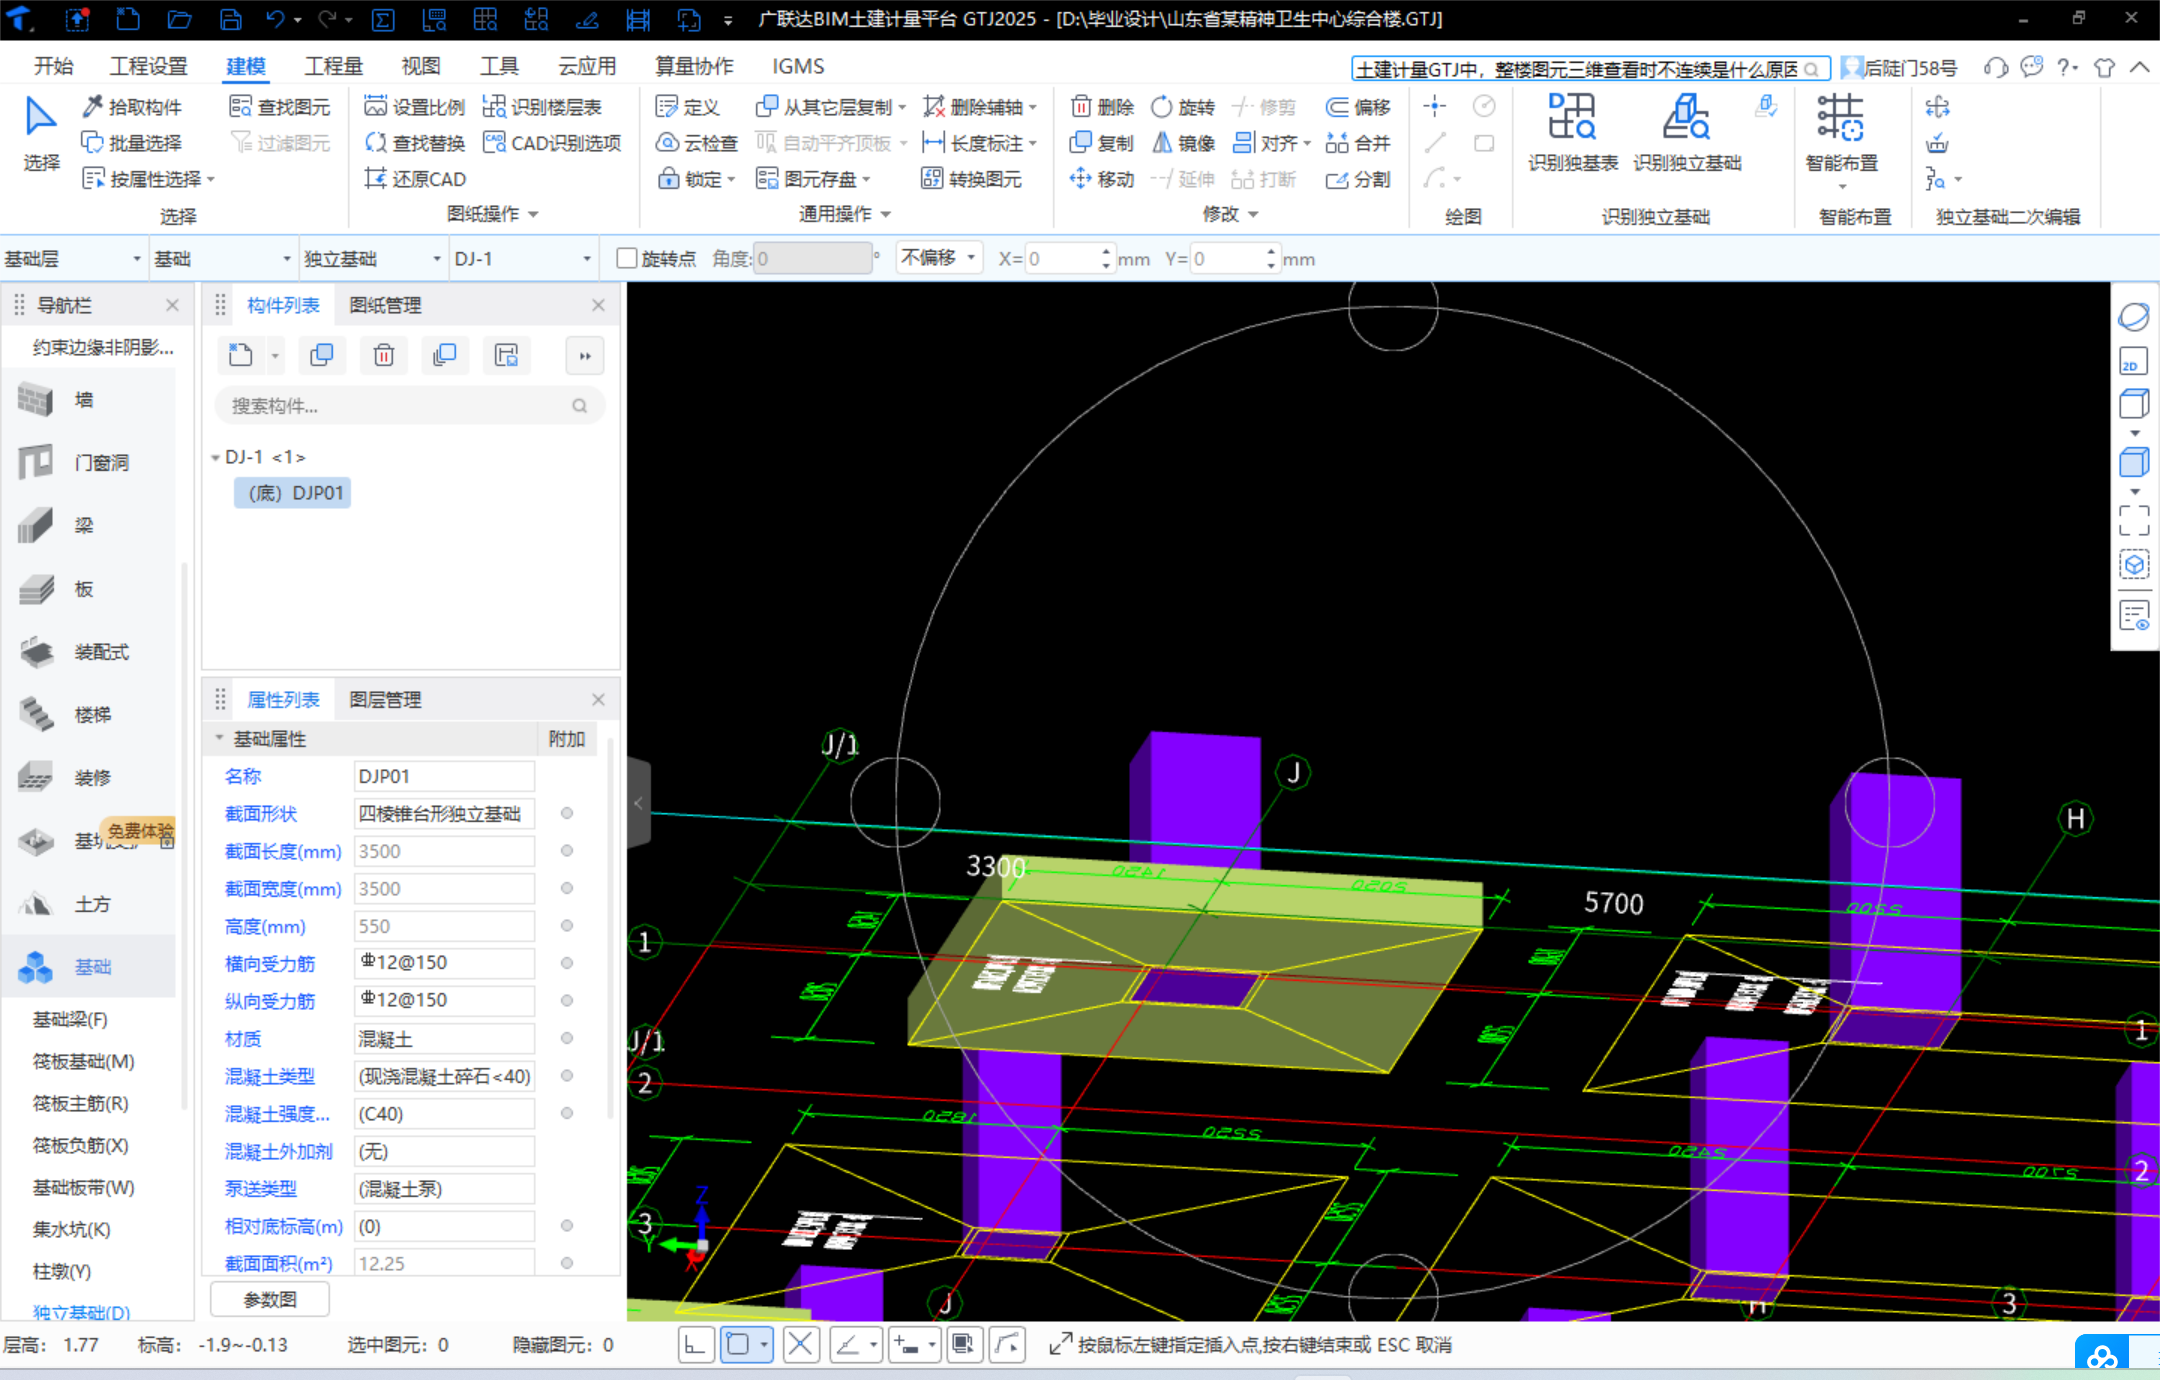Open 基础 category dropdown
2160x1380 pixels.
[x=223, y=259]
